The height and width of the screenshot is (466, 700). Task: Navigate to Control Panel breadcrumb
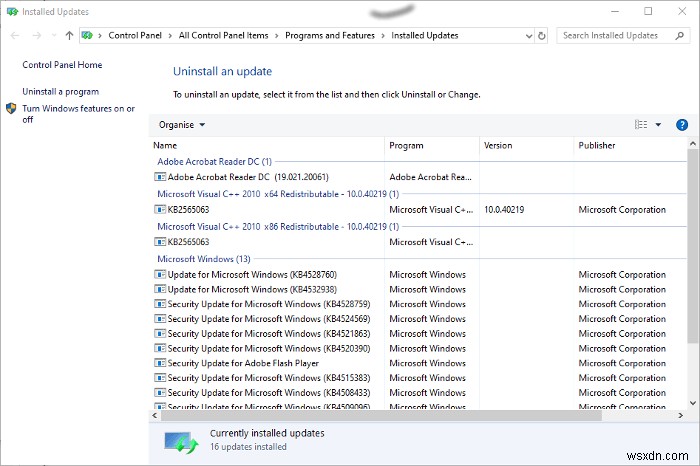[x=135, y=36]
